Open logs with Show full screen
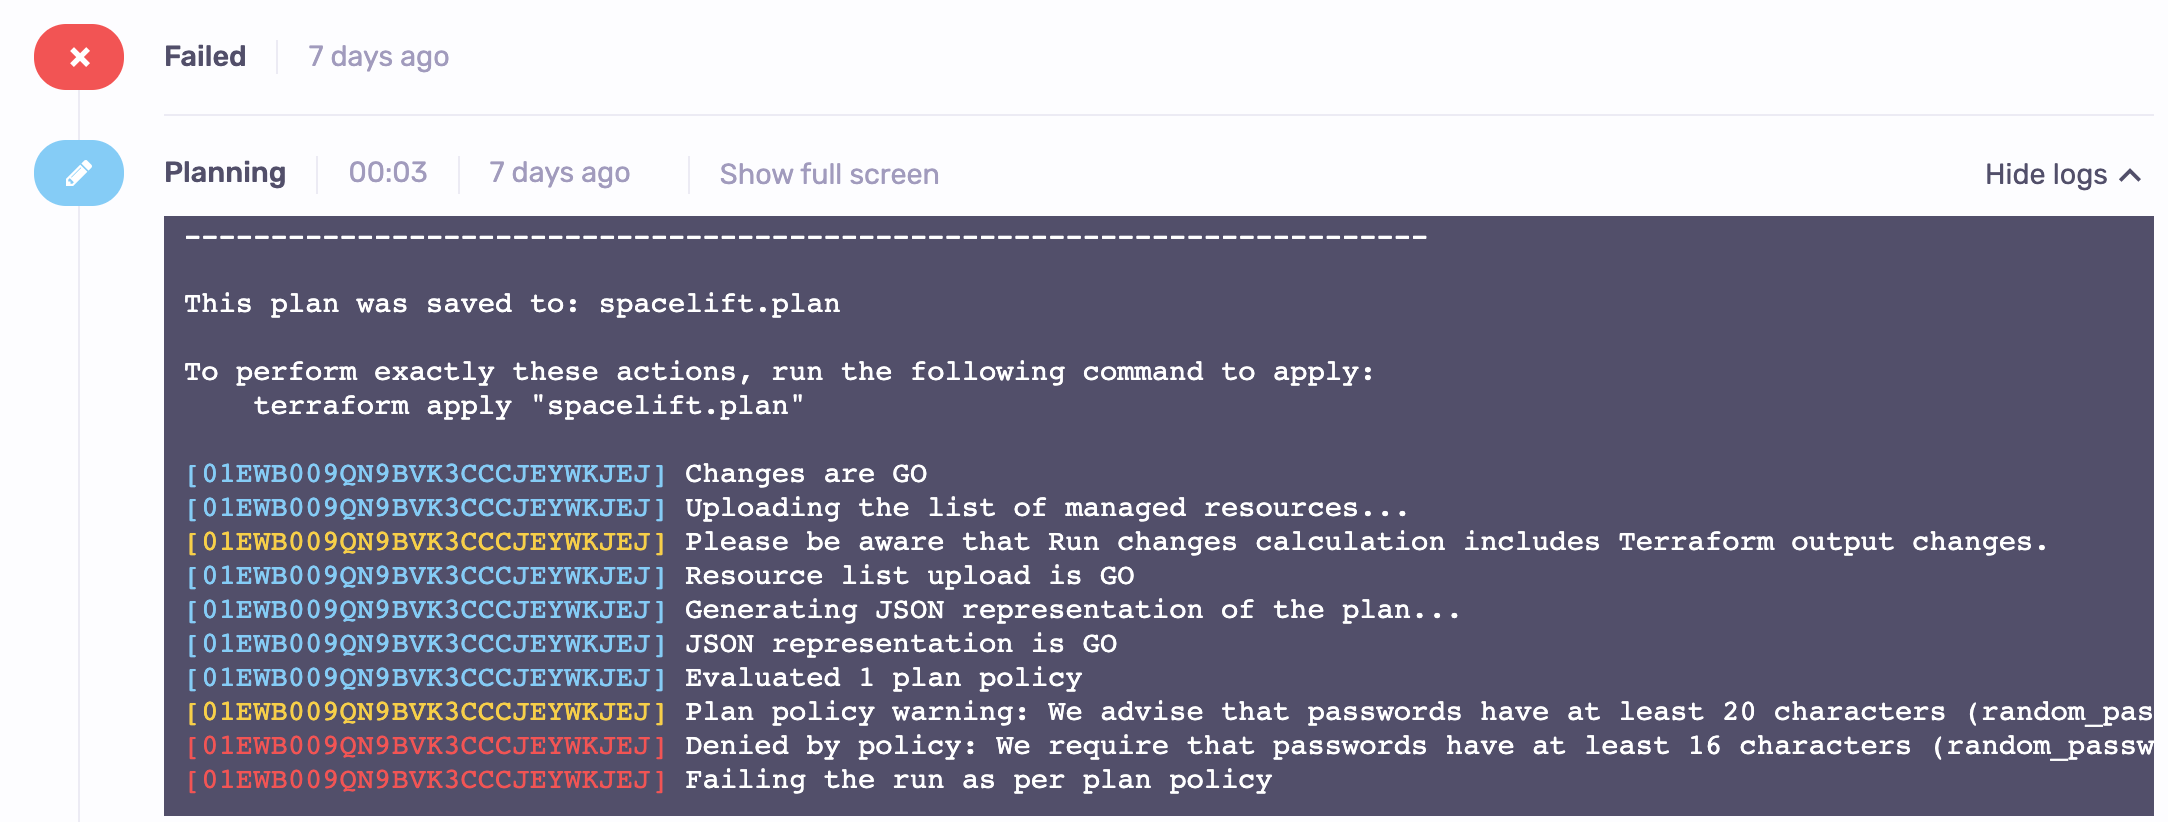Viewport: 2168px width, 822px height. (829, 175)
